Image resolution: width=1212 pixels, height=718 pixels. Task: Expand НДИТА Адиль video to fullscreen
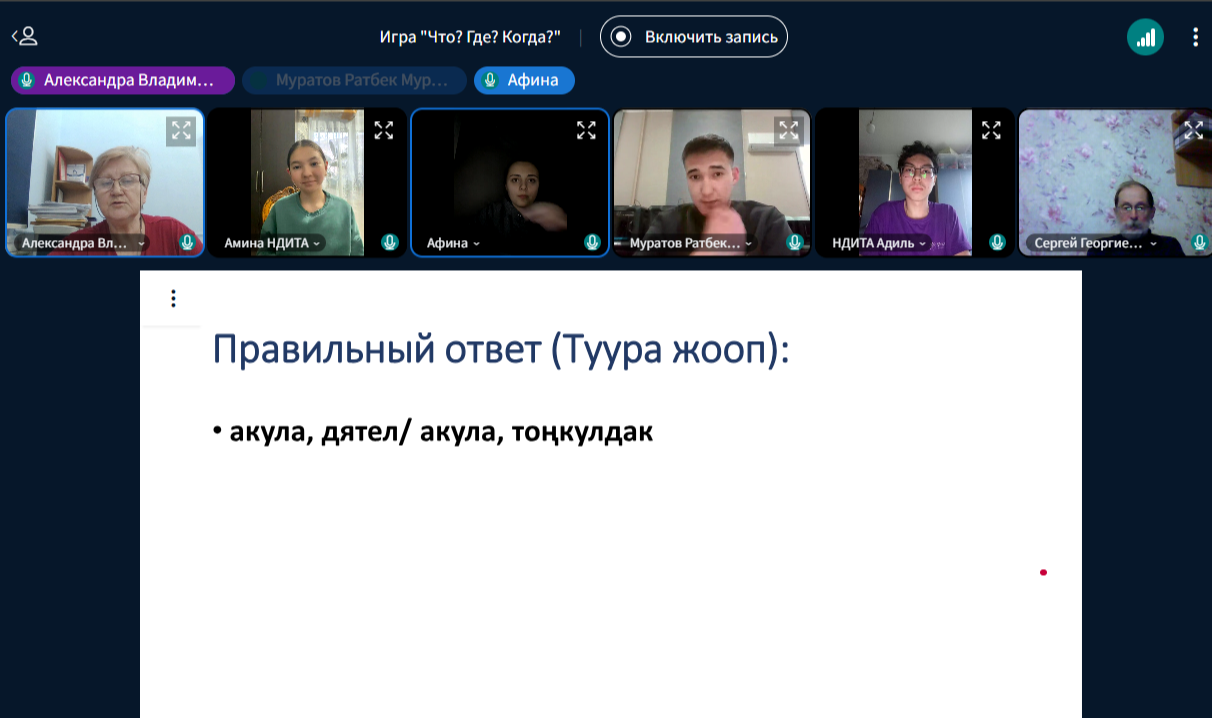pos(991,130)
